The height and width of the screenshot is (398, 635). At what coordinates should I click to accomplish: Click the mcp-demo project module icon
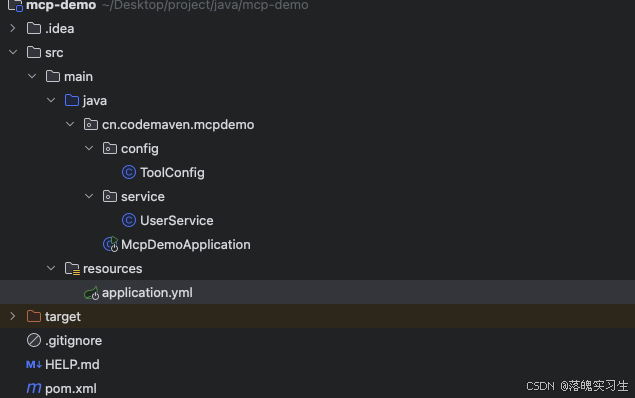click(15, 5)
